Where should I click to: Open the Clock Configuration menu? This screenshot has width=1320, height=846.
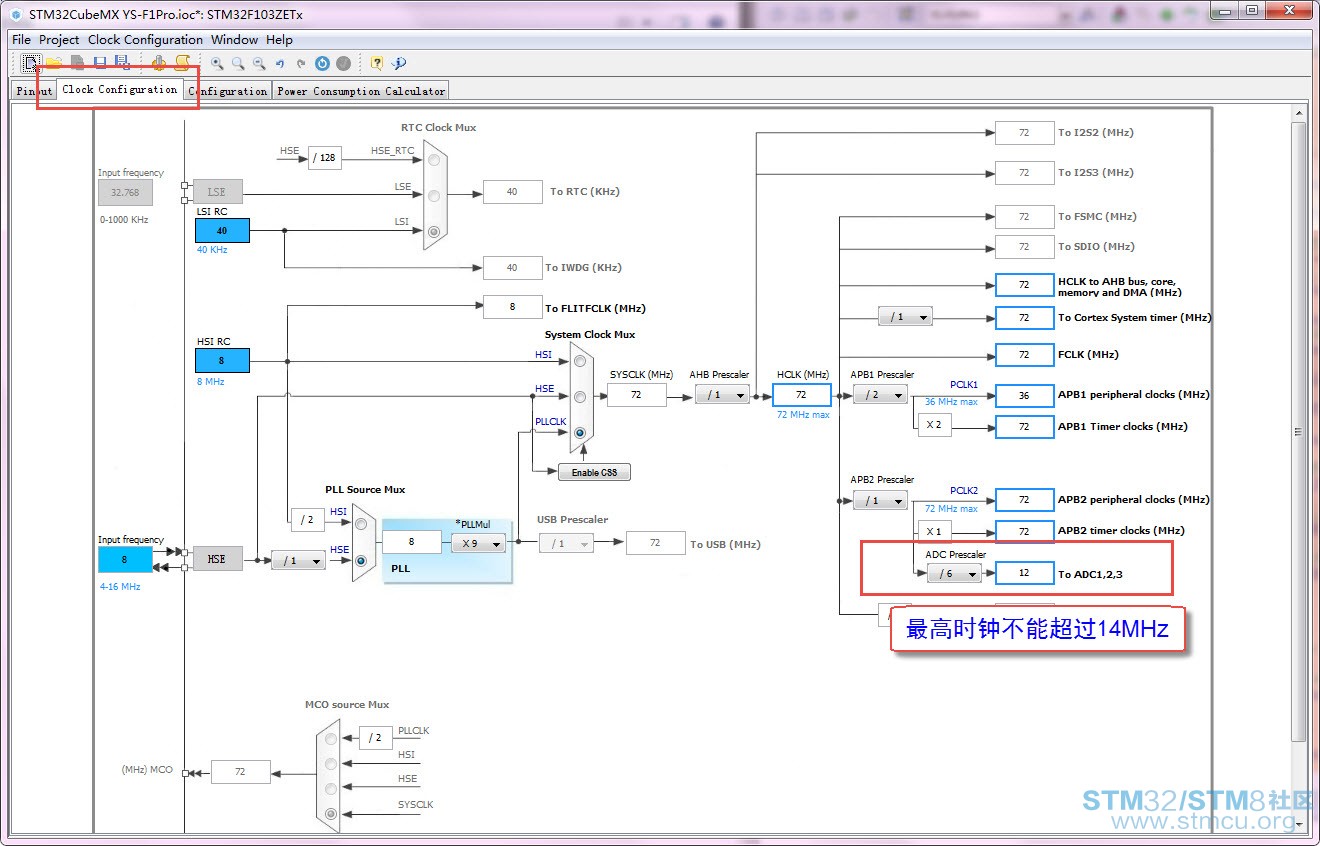145,40
